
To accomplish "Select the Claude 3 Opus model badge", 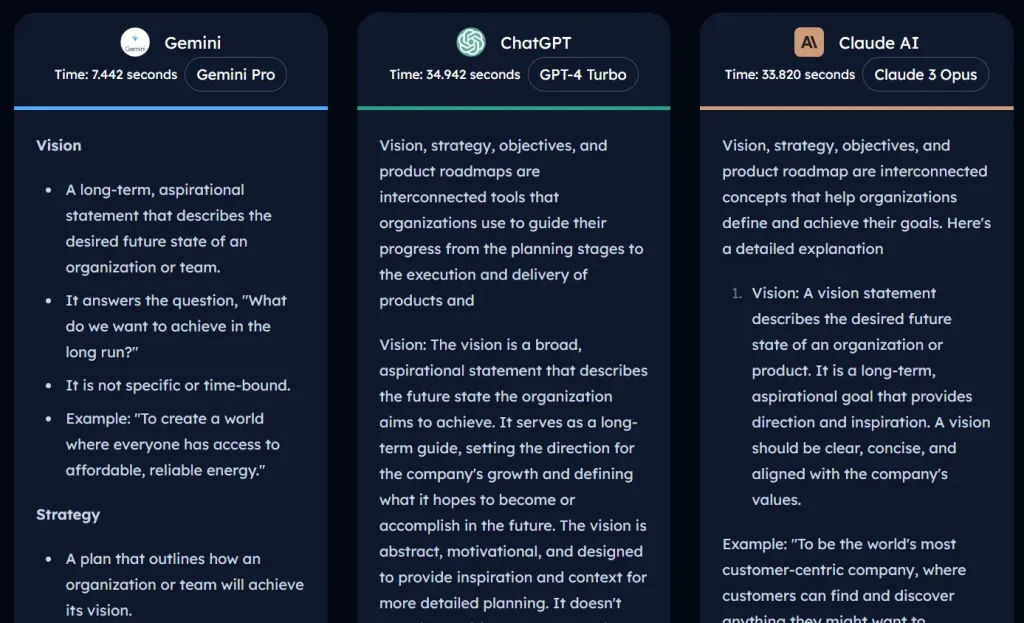I will [925, 74].
